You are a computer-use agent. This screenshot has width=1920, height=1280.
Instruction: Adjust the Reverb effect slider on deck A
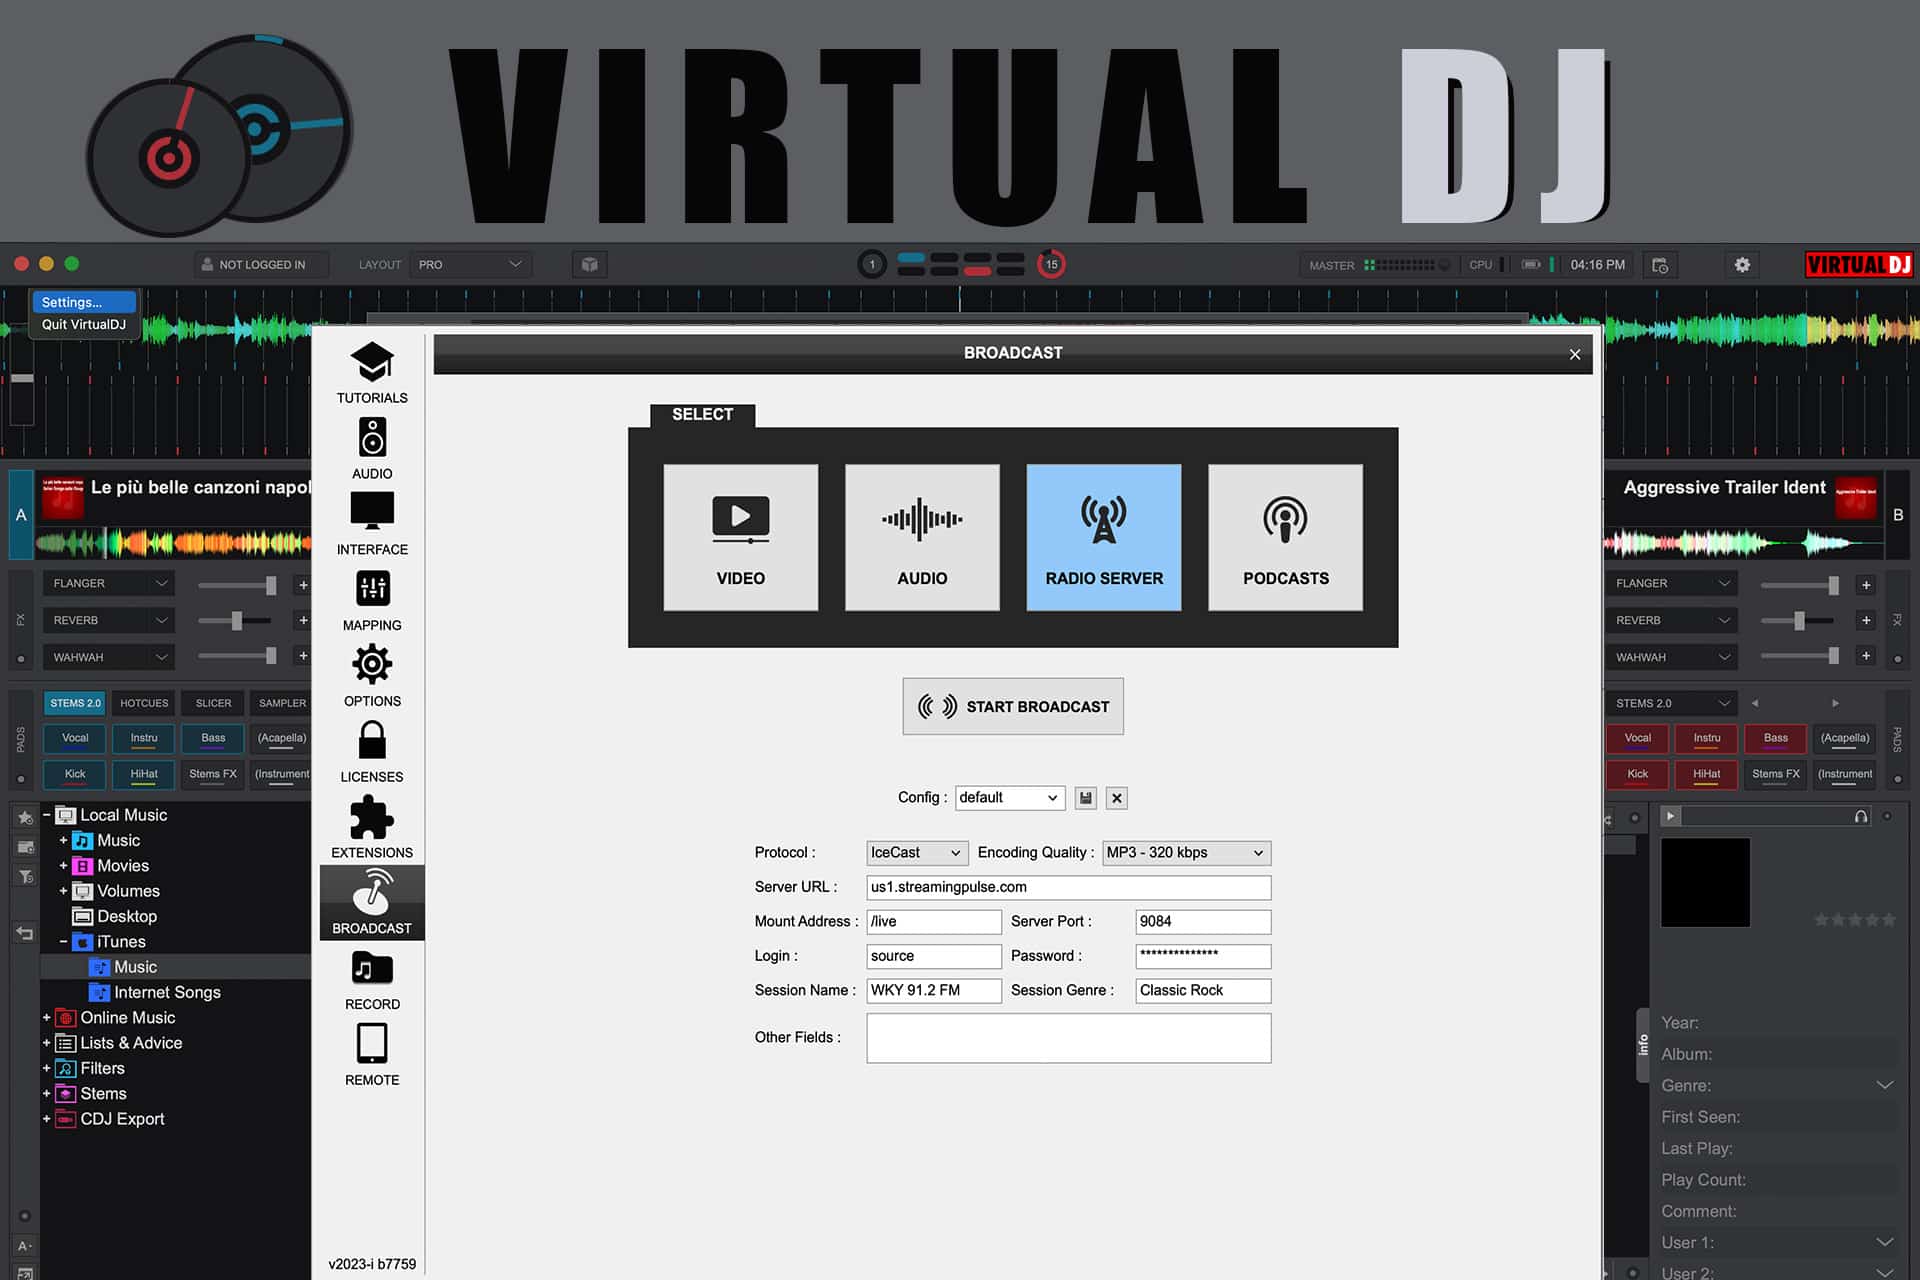(237, 621)
